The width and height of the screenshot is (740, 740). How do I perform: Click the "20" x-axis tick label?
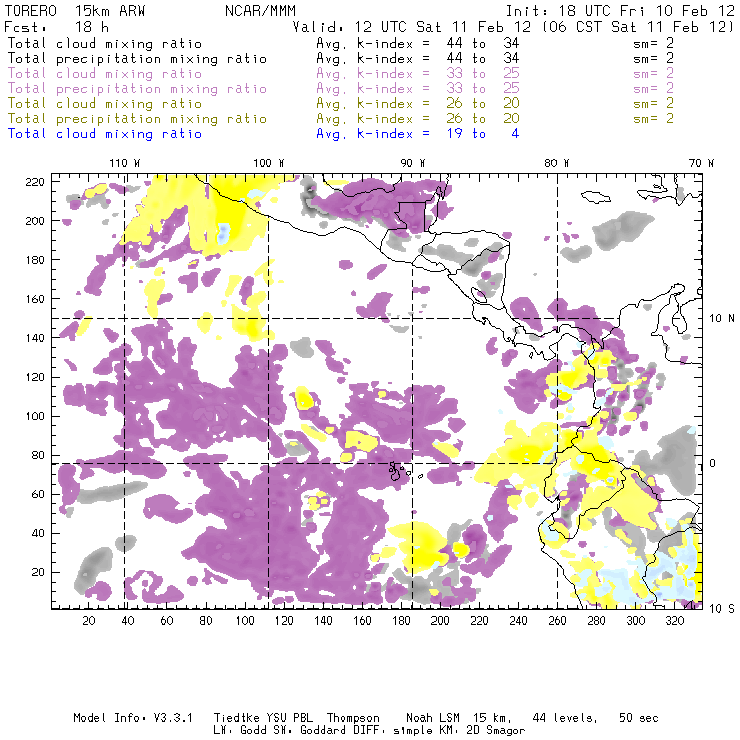tap(89, 621)
